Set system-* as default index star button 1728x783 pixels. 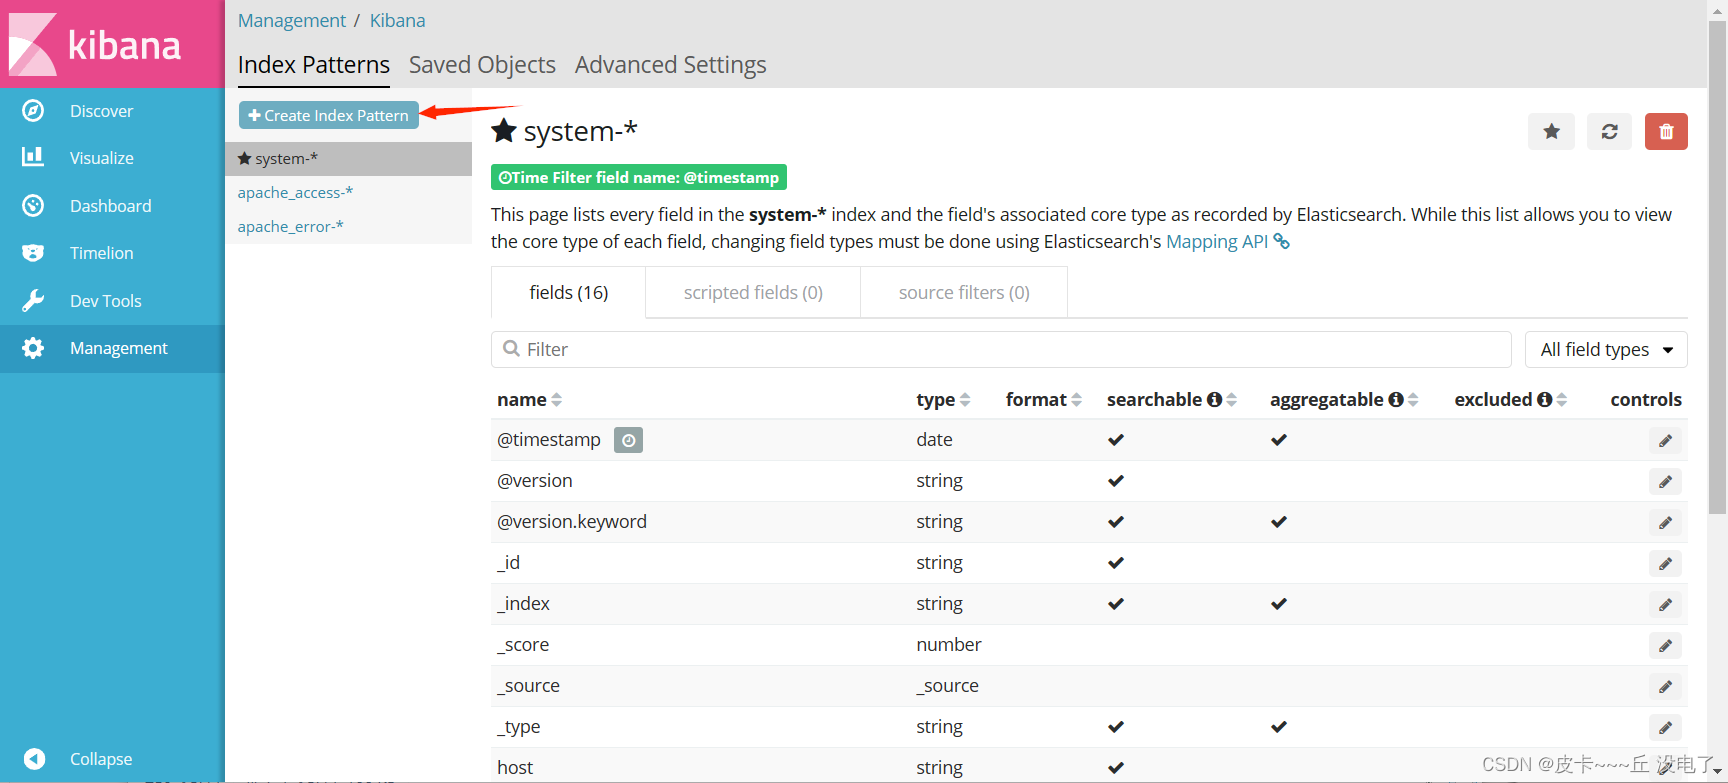[1551, 131]
